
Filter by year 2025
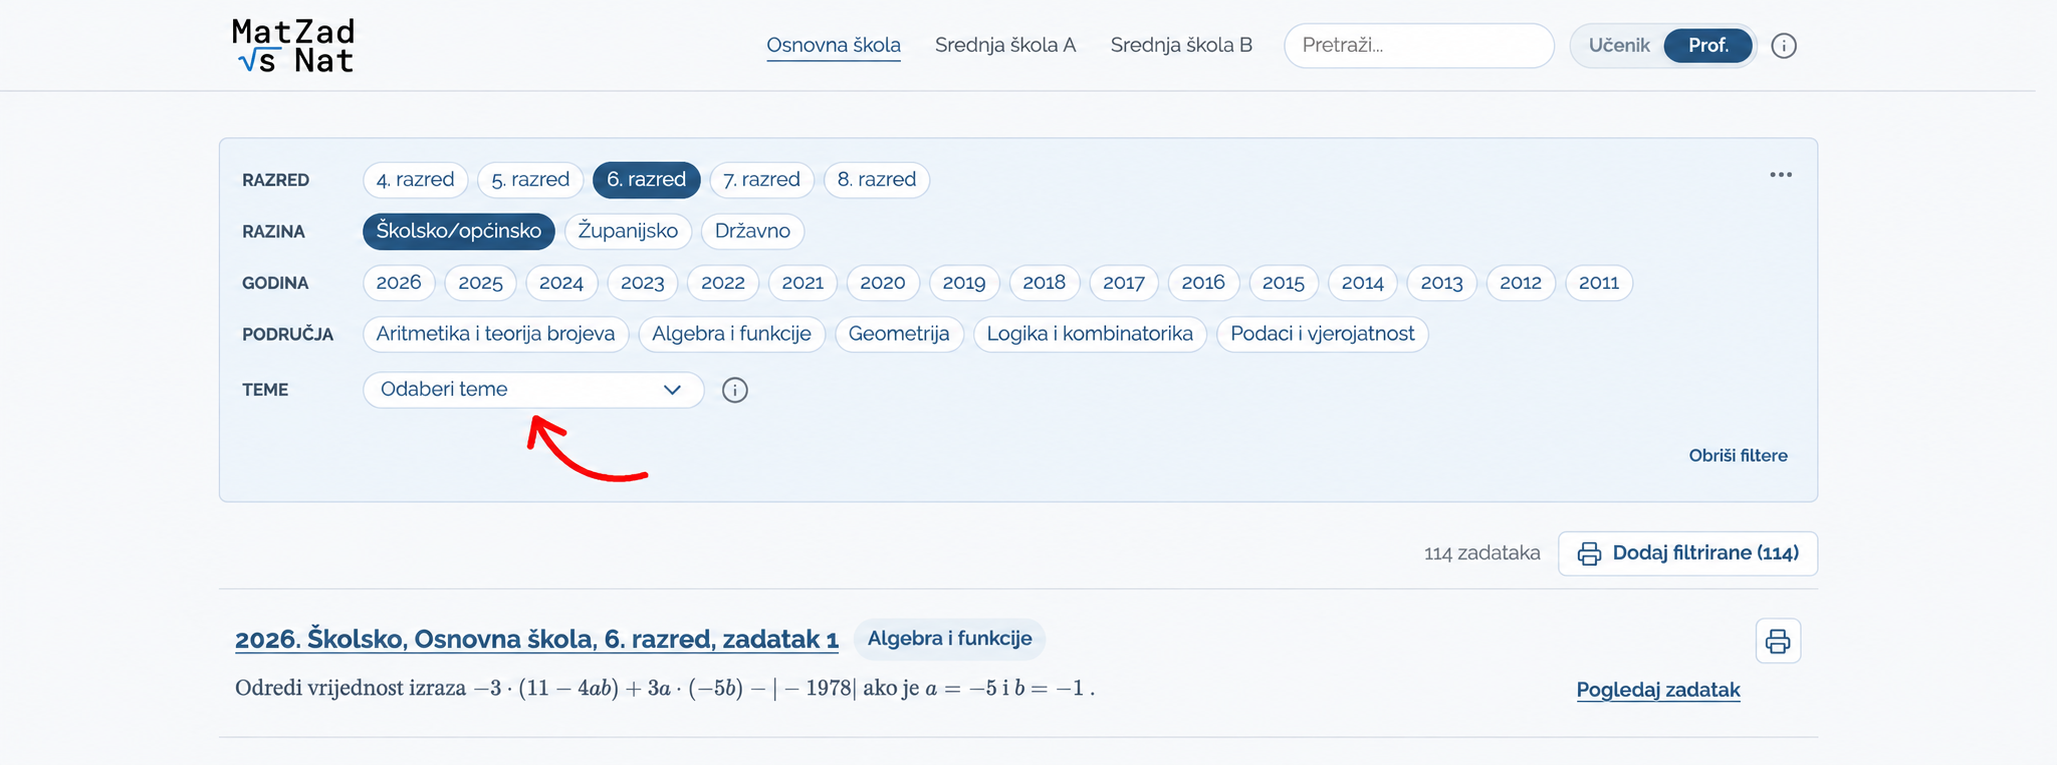click(480, 283)
